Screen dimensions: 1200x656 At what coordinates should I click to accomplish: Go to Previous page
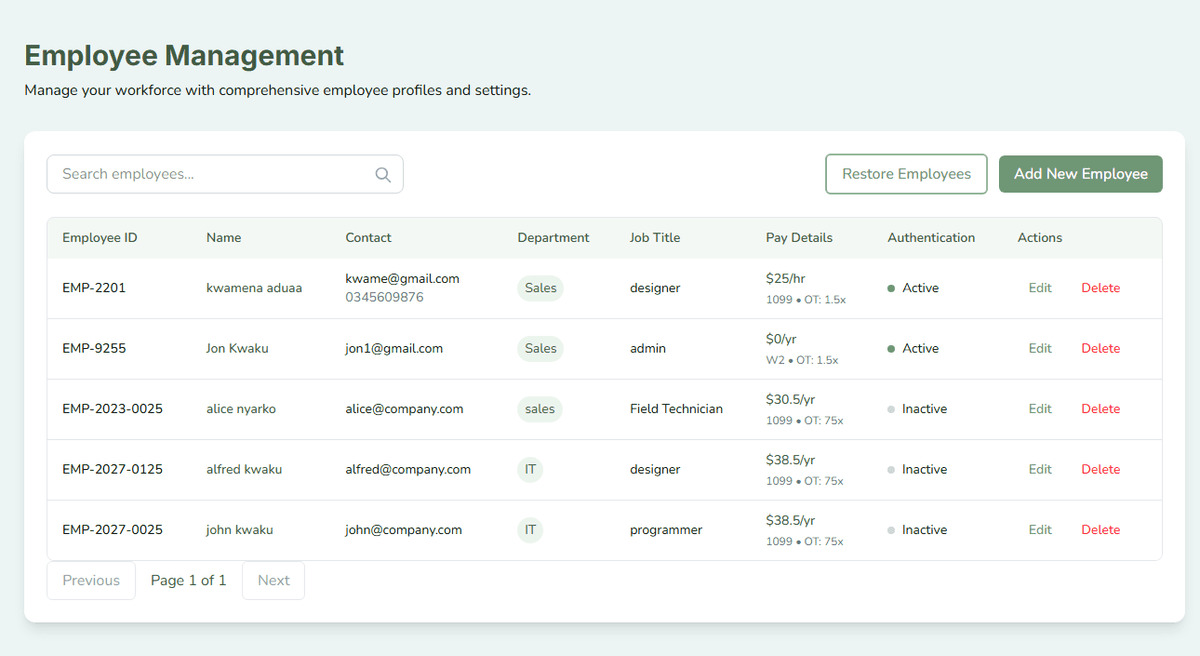pos(91,580)
